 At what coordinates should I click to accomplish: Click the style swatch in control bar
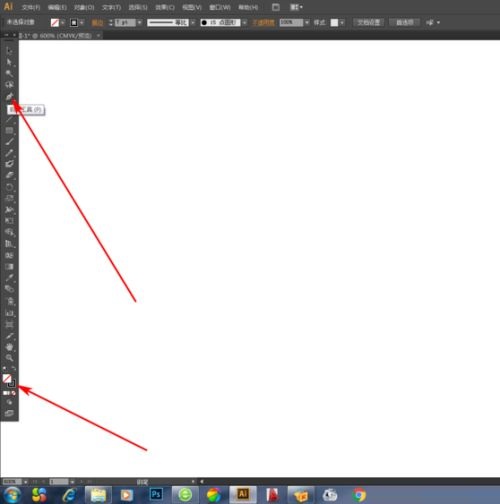click(x=334, y=22)
